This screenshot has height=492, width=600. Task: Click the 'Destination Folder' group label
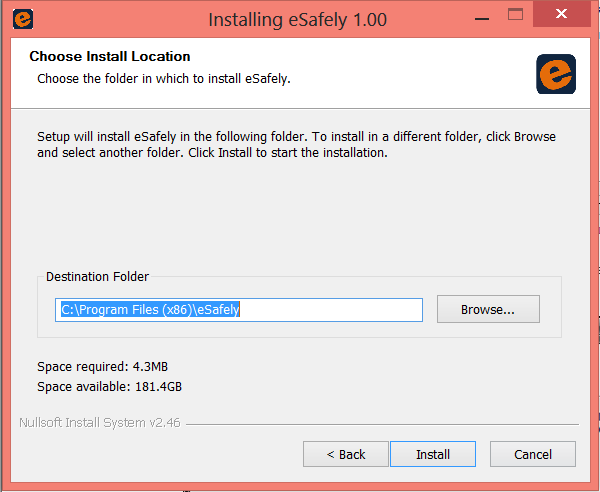pyautogui.click(x=97, y=277)
